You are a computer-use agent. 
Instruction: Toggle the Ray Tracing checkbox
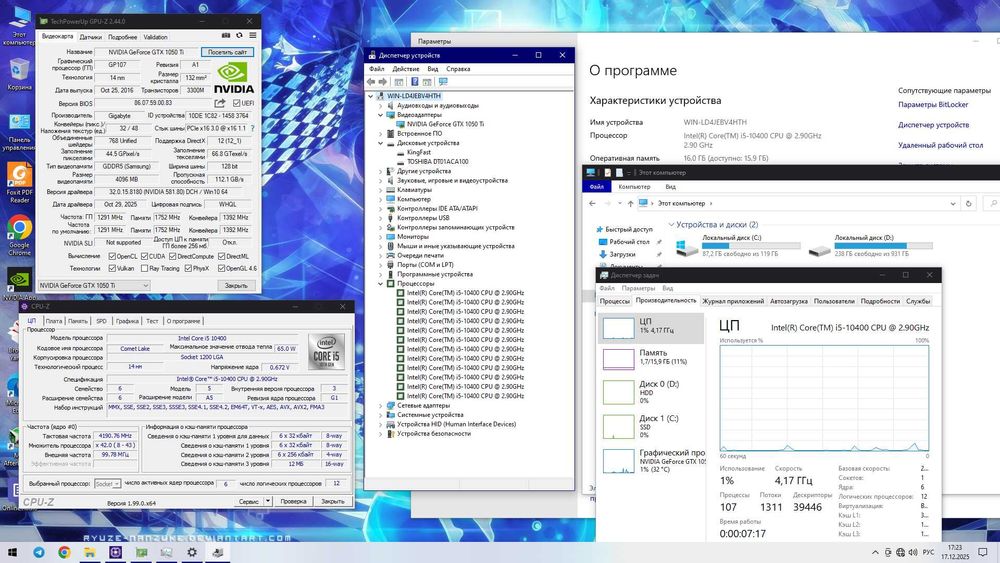[145, 268]
